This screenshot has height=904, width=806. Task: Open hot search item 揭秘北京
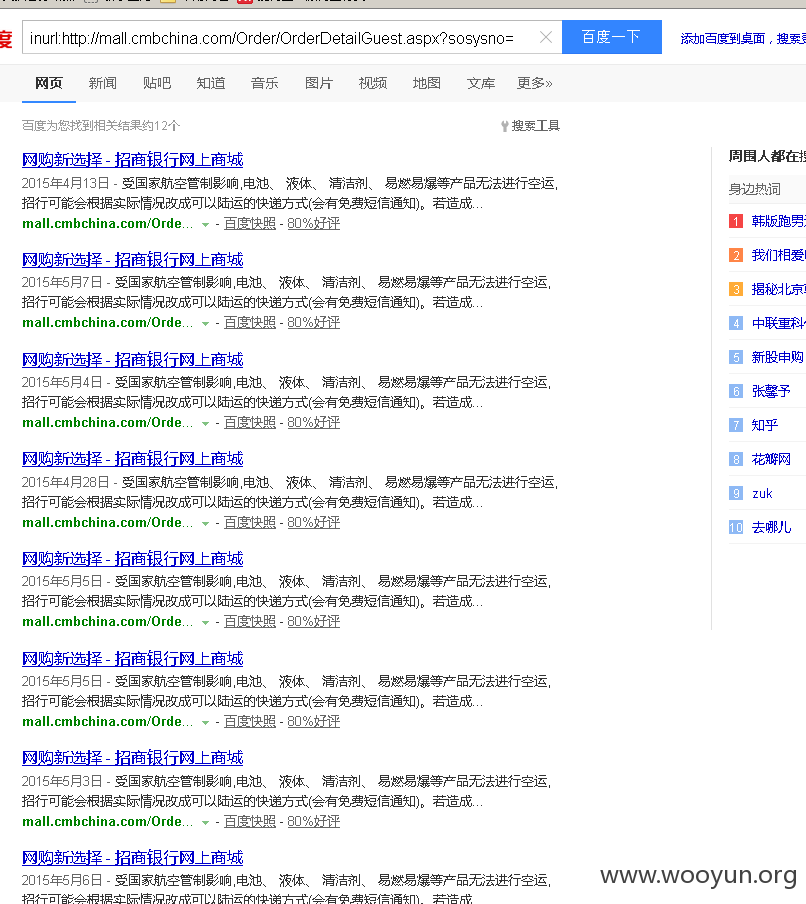[778, 289]
